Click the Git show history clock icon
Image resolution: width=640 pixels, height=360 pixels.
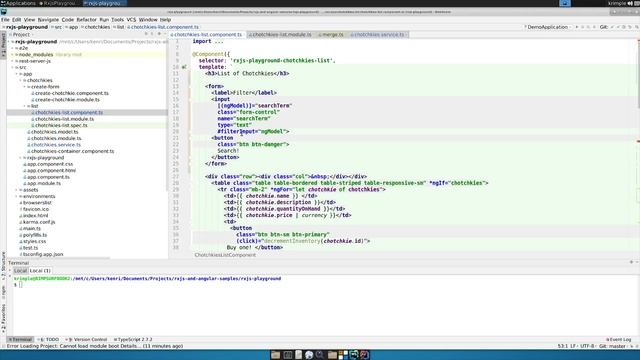(x=624, y=27)
